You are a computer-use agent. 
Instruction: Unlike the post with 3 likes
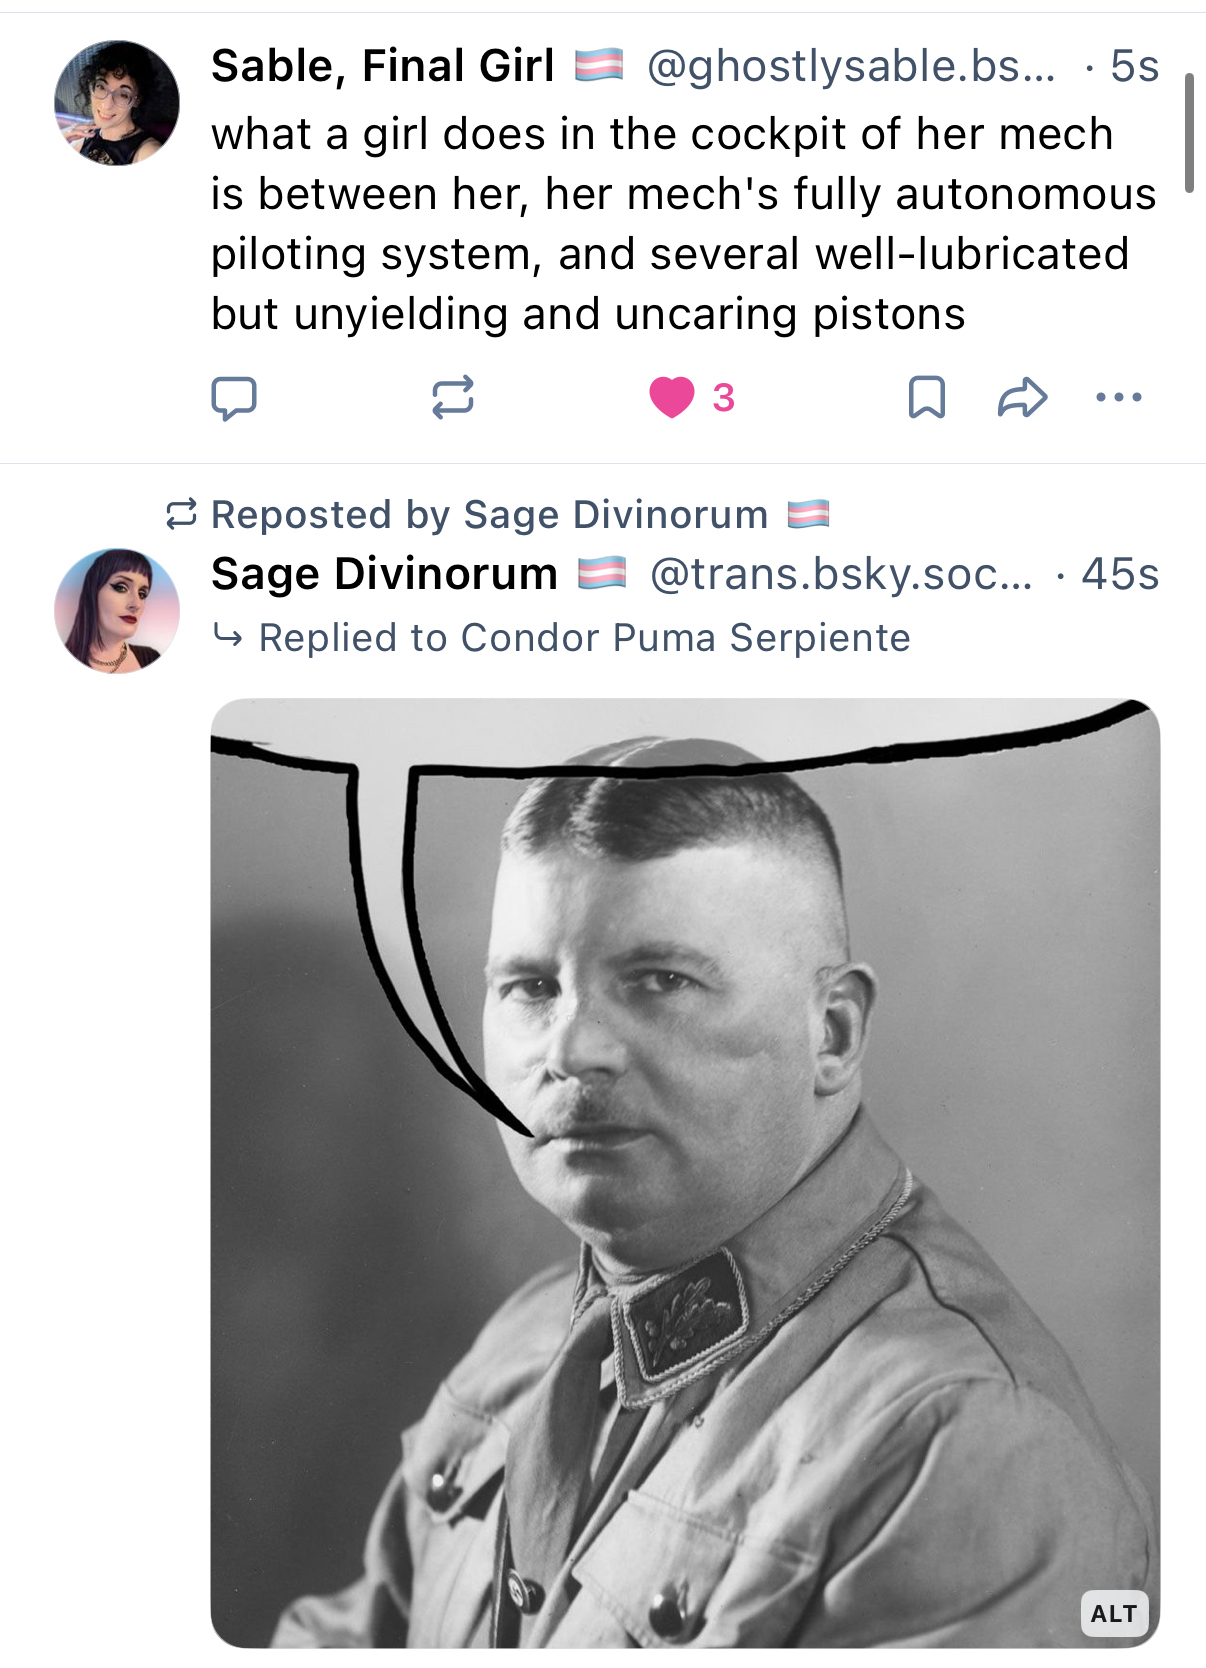click(x=672, y=397)
